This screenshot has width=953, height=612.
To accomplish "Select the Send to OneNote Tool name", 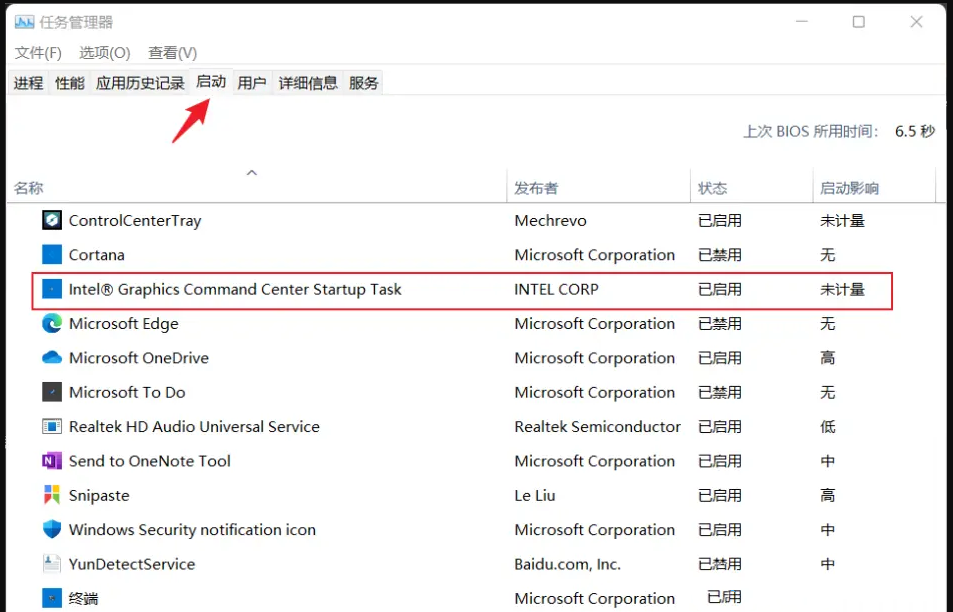I will pos(150,461).
